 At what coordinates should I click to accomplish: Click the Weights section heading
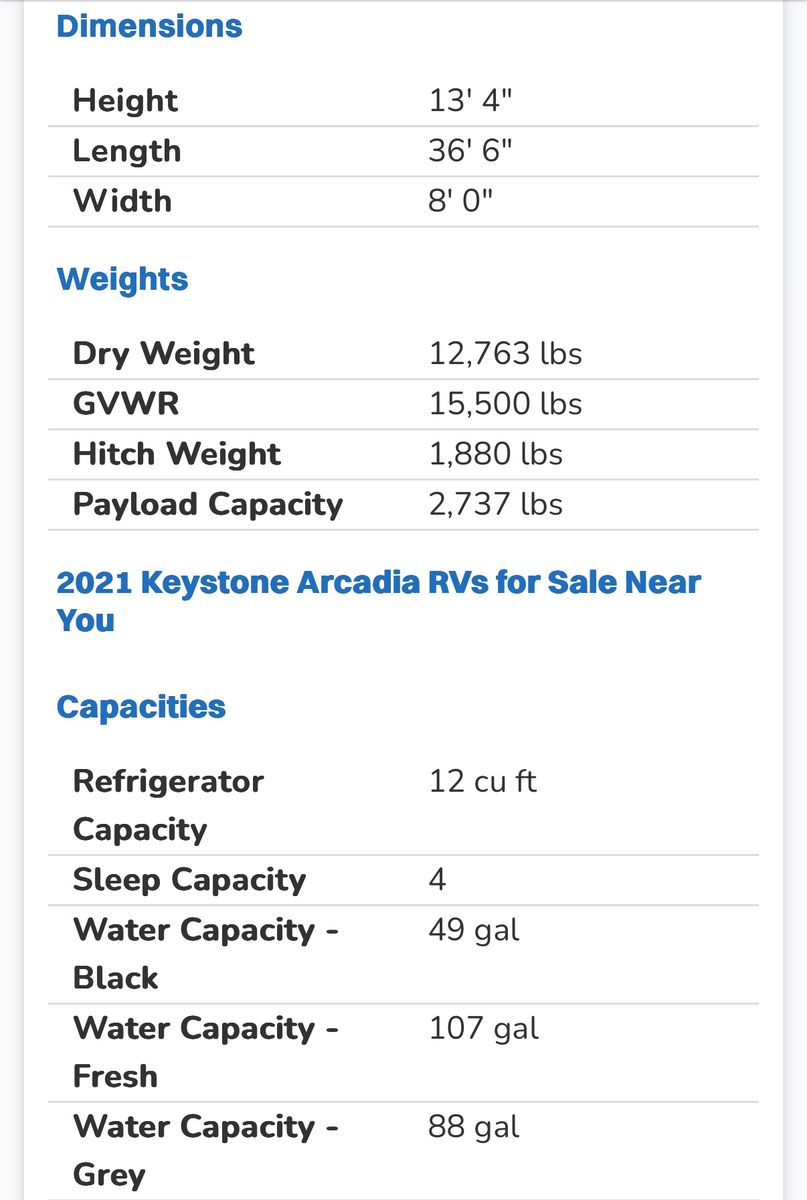click(122, 279)
